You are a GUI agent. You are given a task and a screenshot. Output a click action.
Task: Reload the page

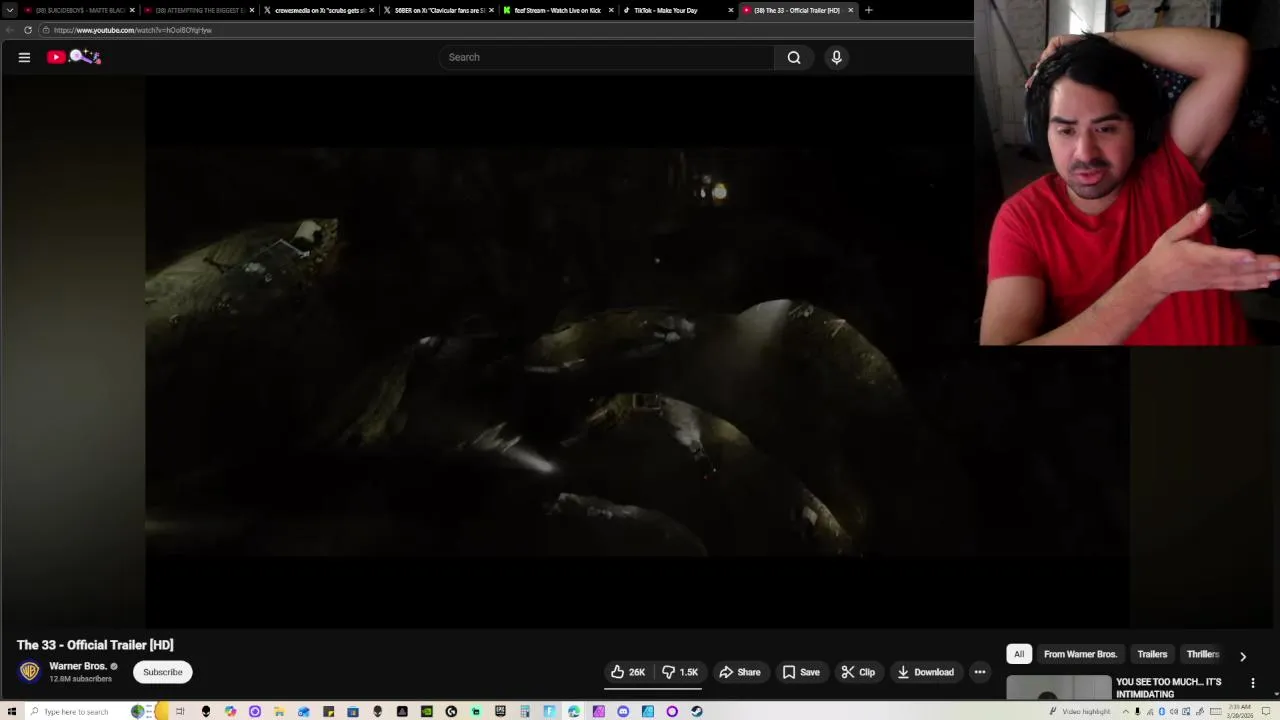(28, 30)
